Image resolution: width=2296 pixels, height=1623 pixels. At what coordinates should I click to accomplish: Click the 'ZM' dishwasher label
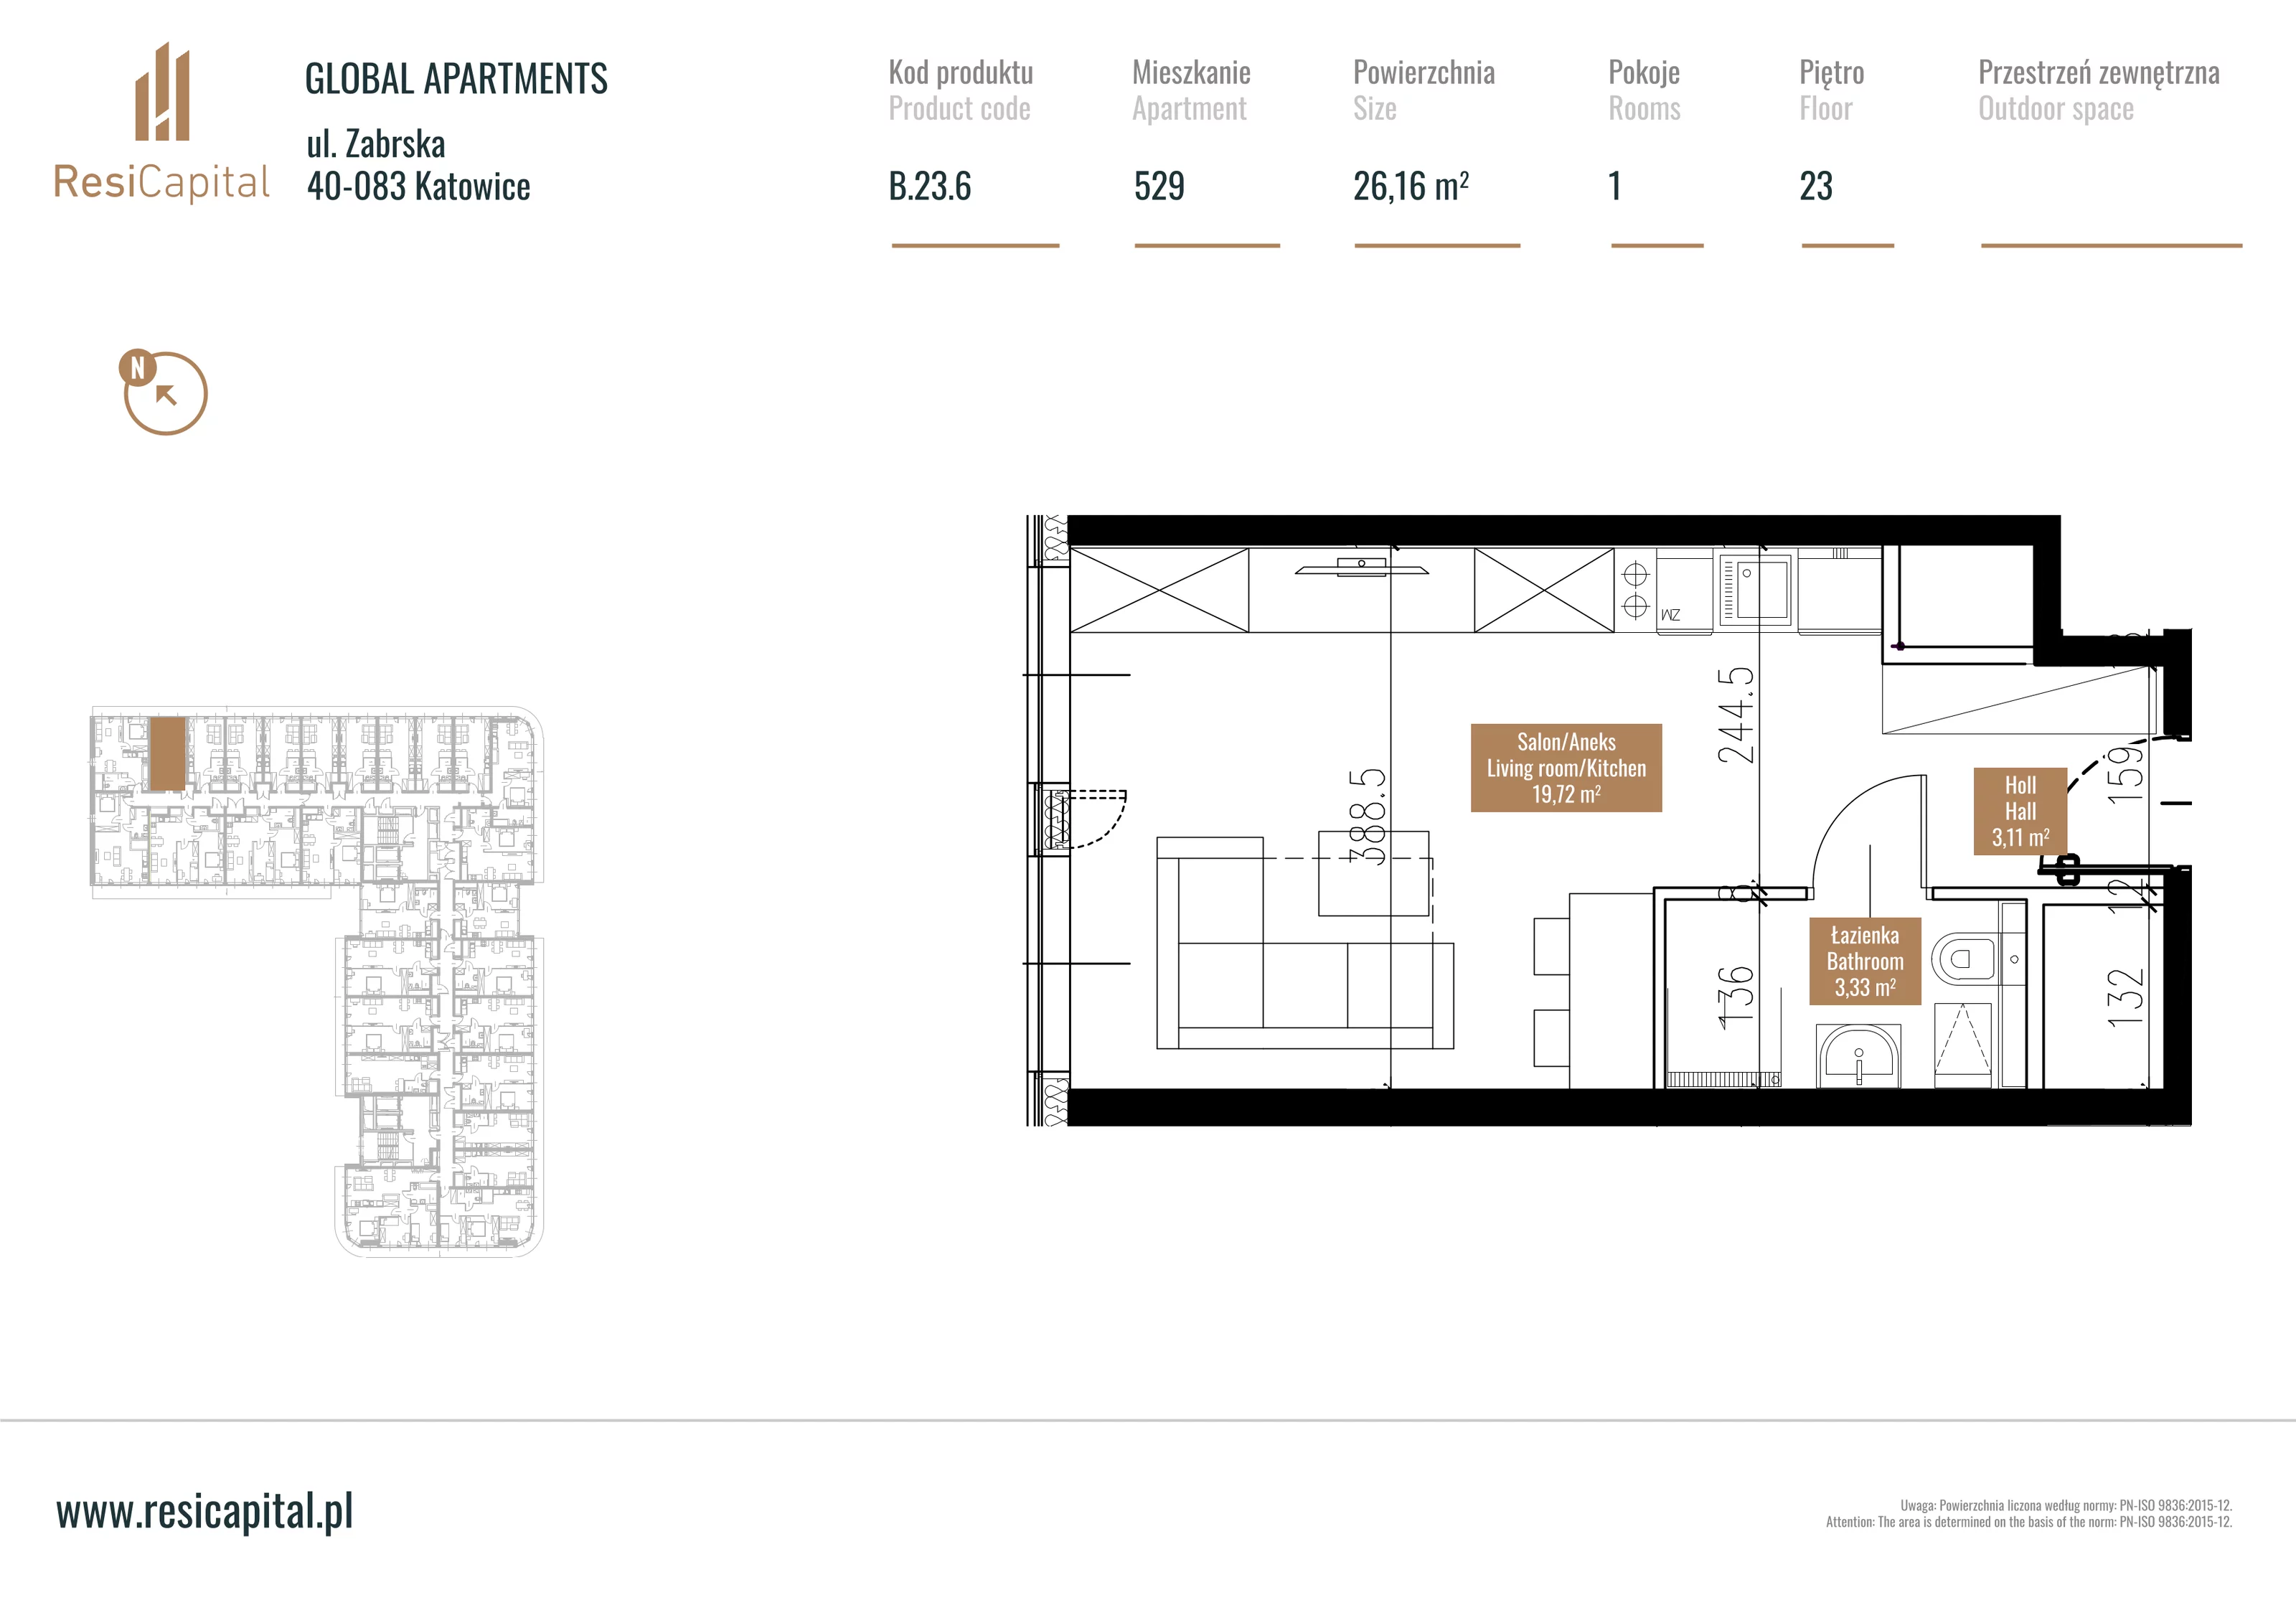(x=1670, y=615)
